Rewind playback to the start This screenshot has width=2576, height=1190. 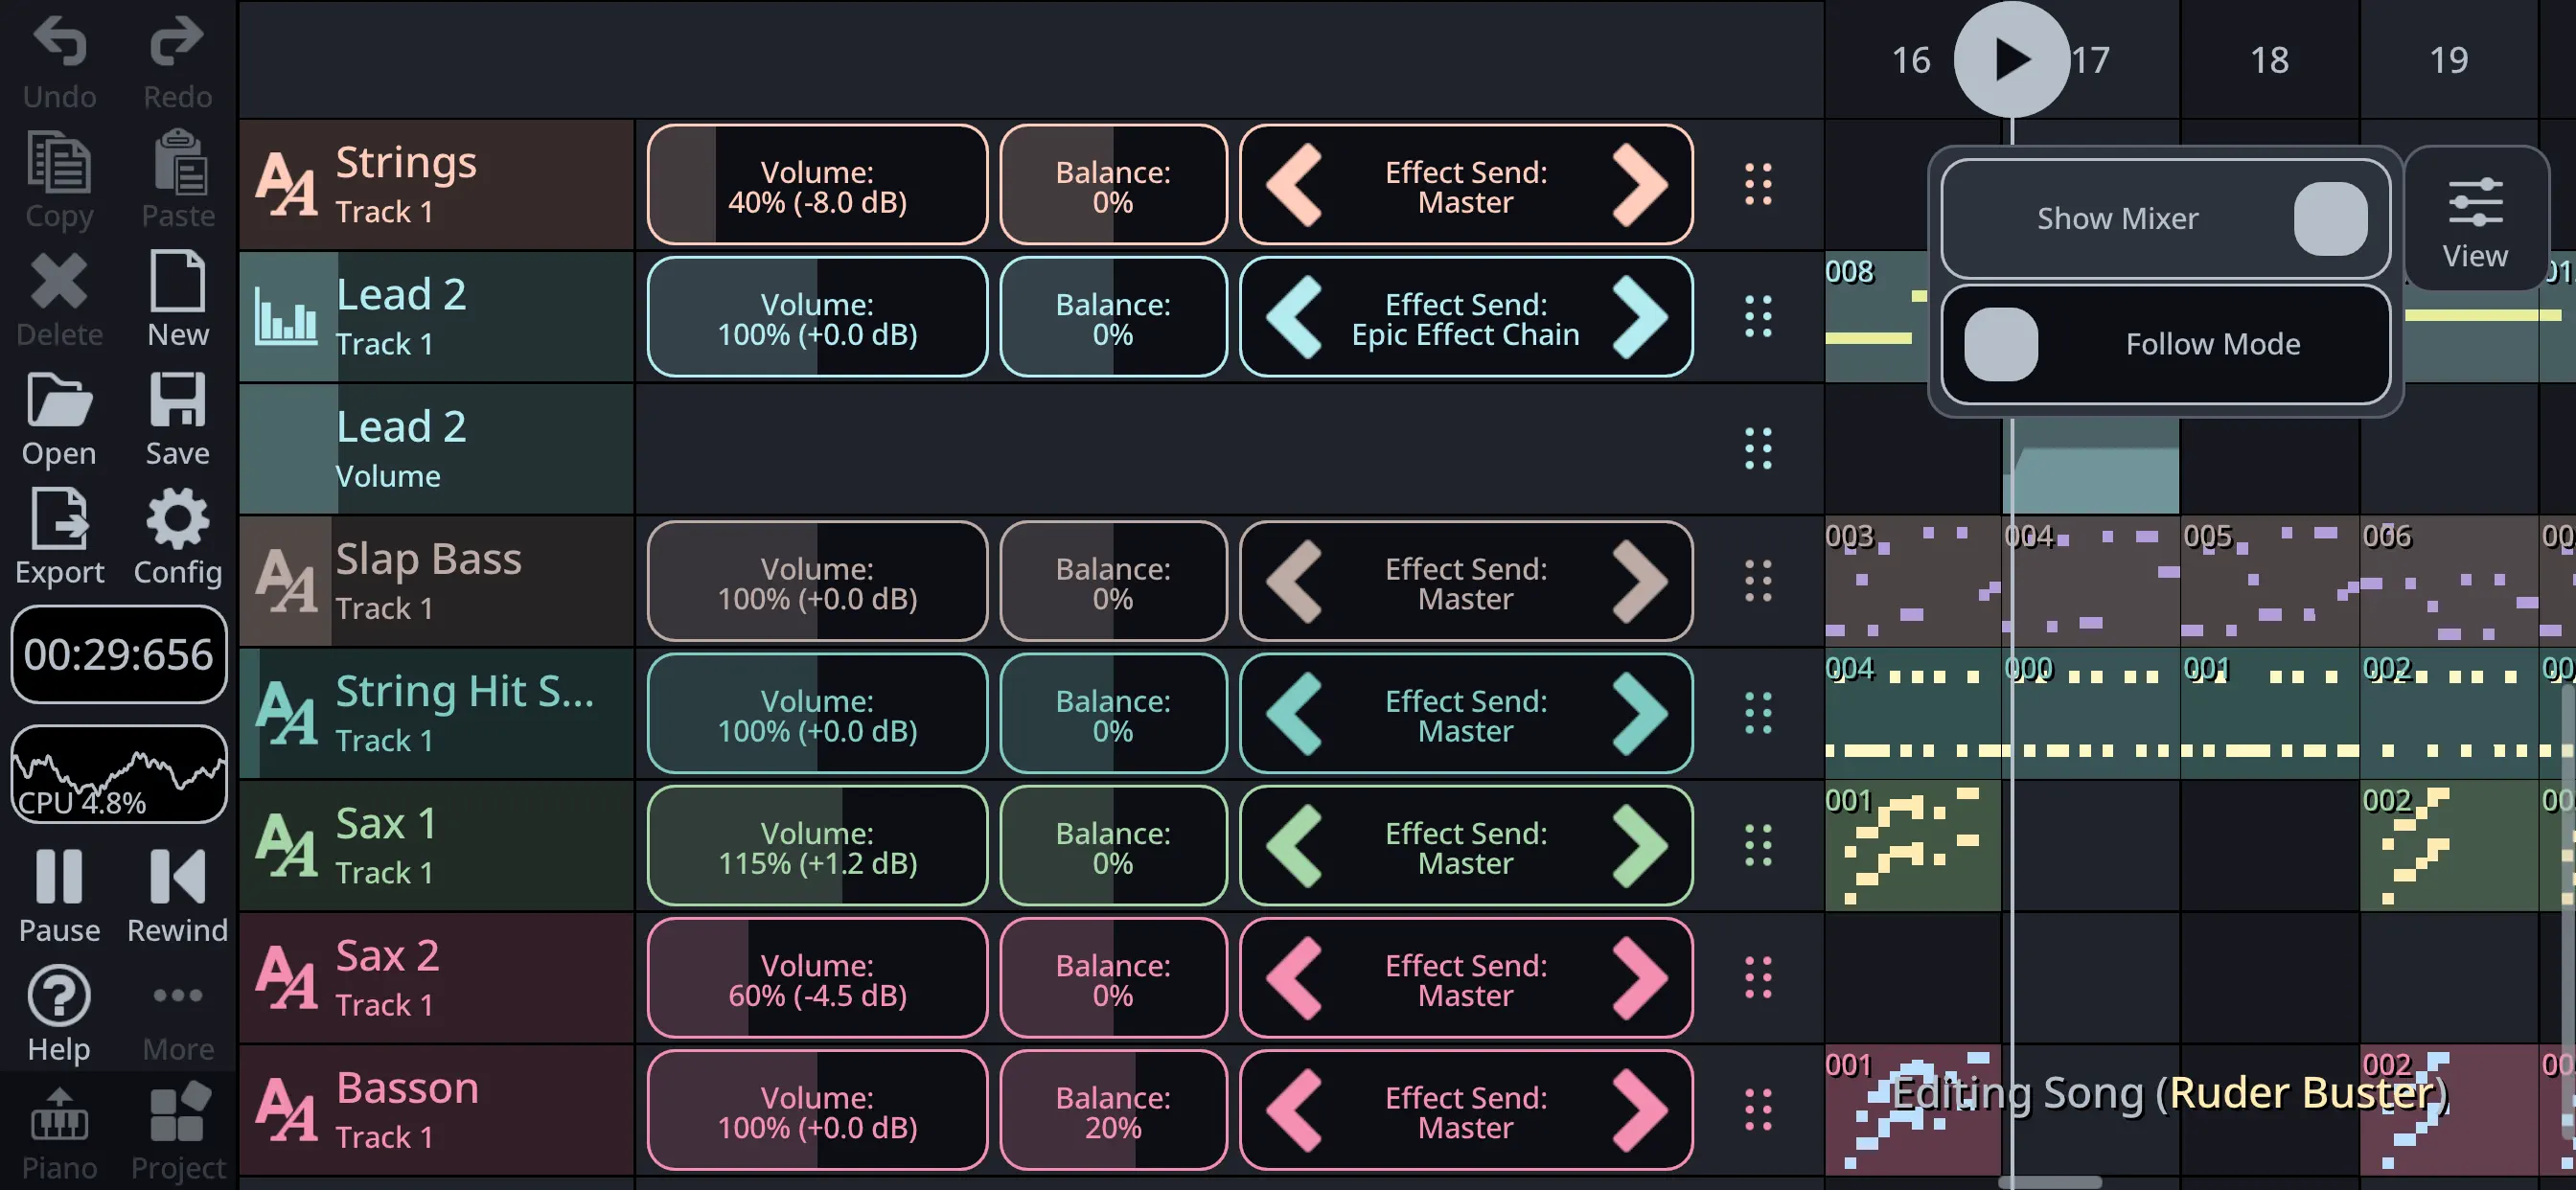[177, 878]
